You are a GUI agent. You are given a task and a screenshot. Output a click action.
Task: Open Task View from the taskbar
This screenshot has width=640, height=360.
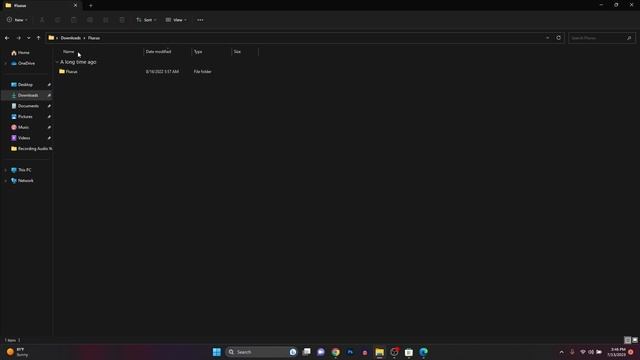click(307, 352)
